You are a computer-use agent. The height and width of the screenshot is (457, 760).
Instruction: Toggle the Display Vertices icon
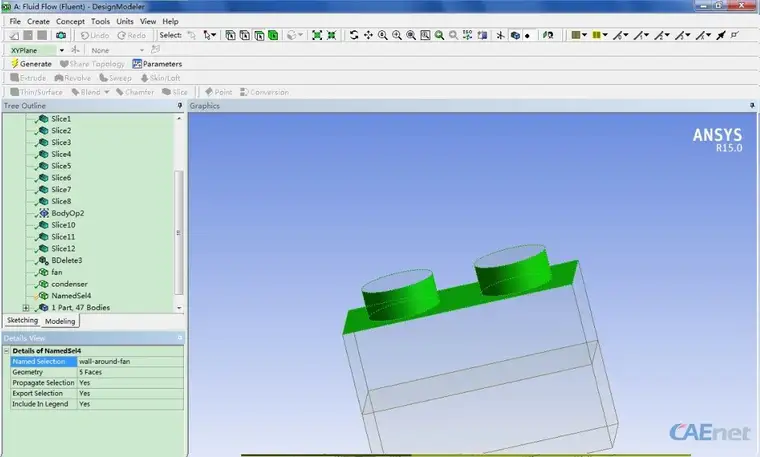pyautogui.click(x=735, y=35)
